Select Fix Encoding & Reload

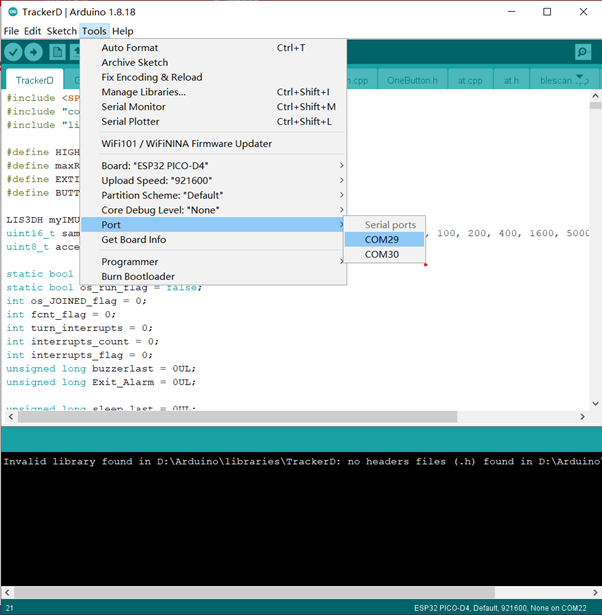tap(213, 77)
